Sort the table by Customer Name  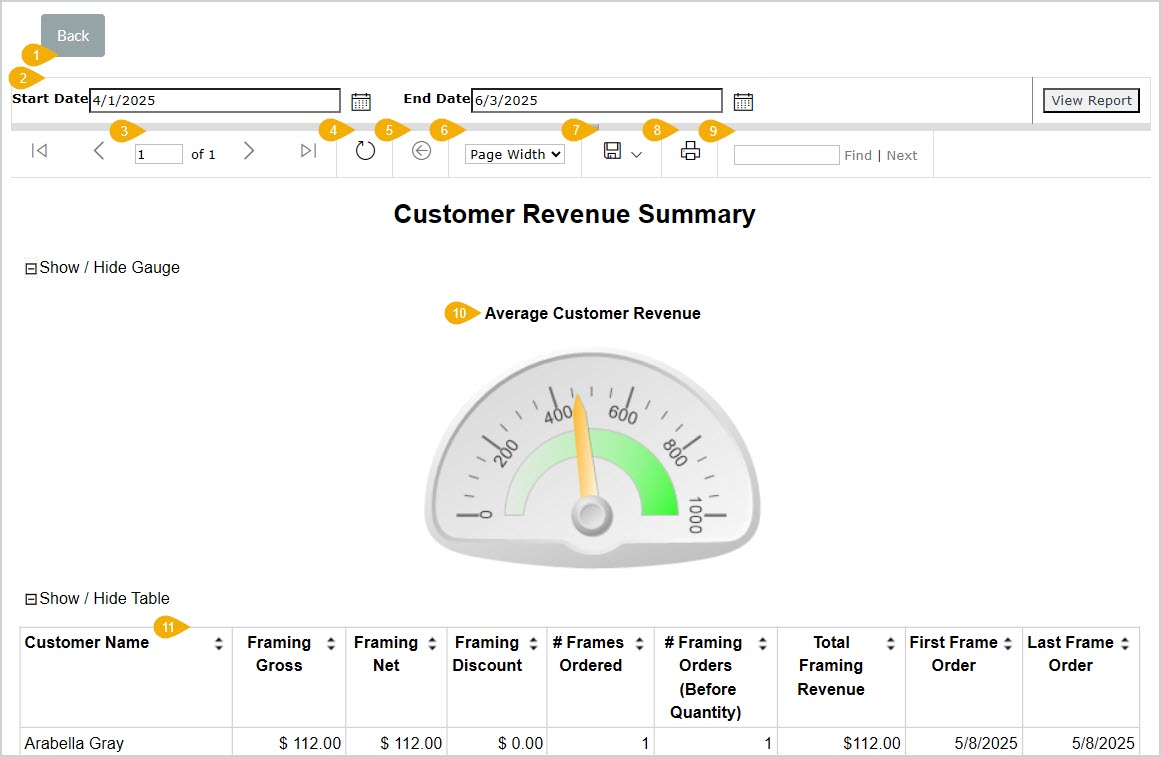point(221,643)
